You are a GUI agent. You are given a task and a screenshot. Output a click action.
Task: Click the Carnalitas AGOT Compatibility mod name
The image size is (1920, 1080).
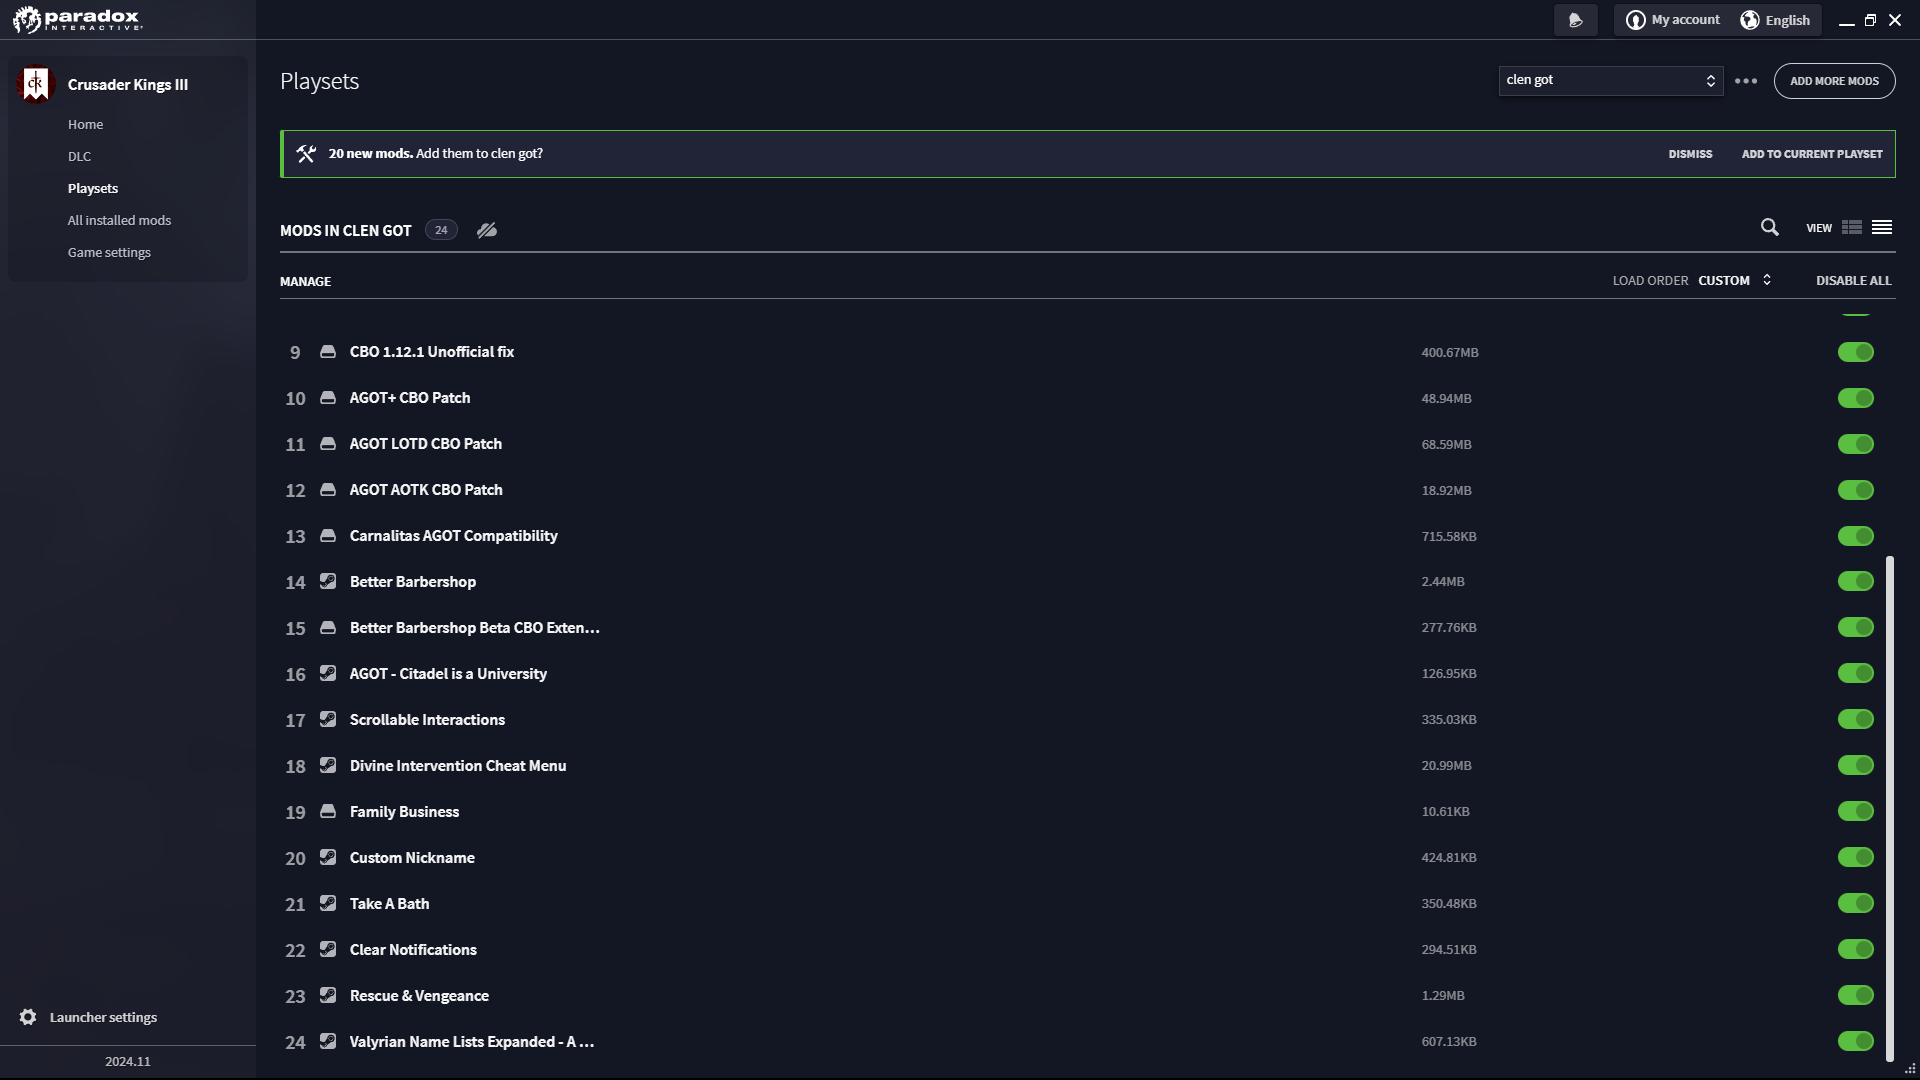coord(454,536)
